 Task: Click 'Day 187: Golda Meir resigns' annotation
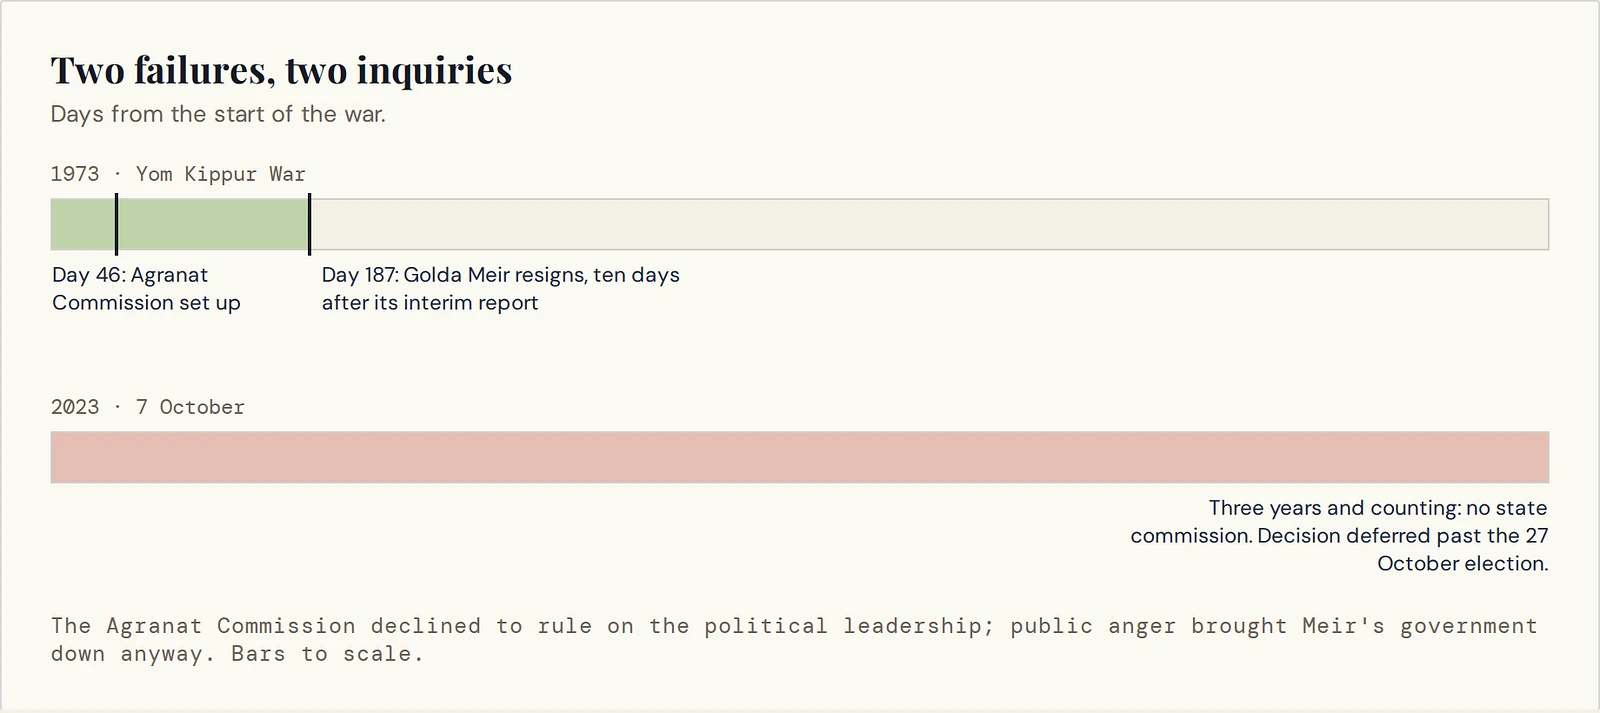tap(500, 289)
